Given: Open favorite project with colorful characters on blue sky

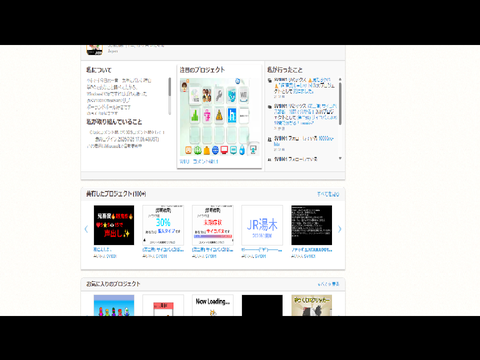Looking at the screenshot, I should 114,305.
